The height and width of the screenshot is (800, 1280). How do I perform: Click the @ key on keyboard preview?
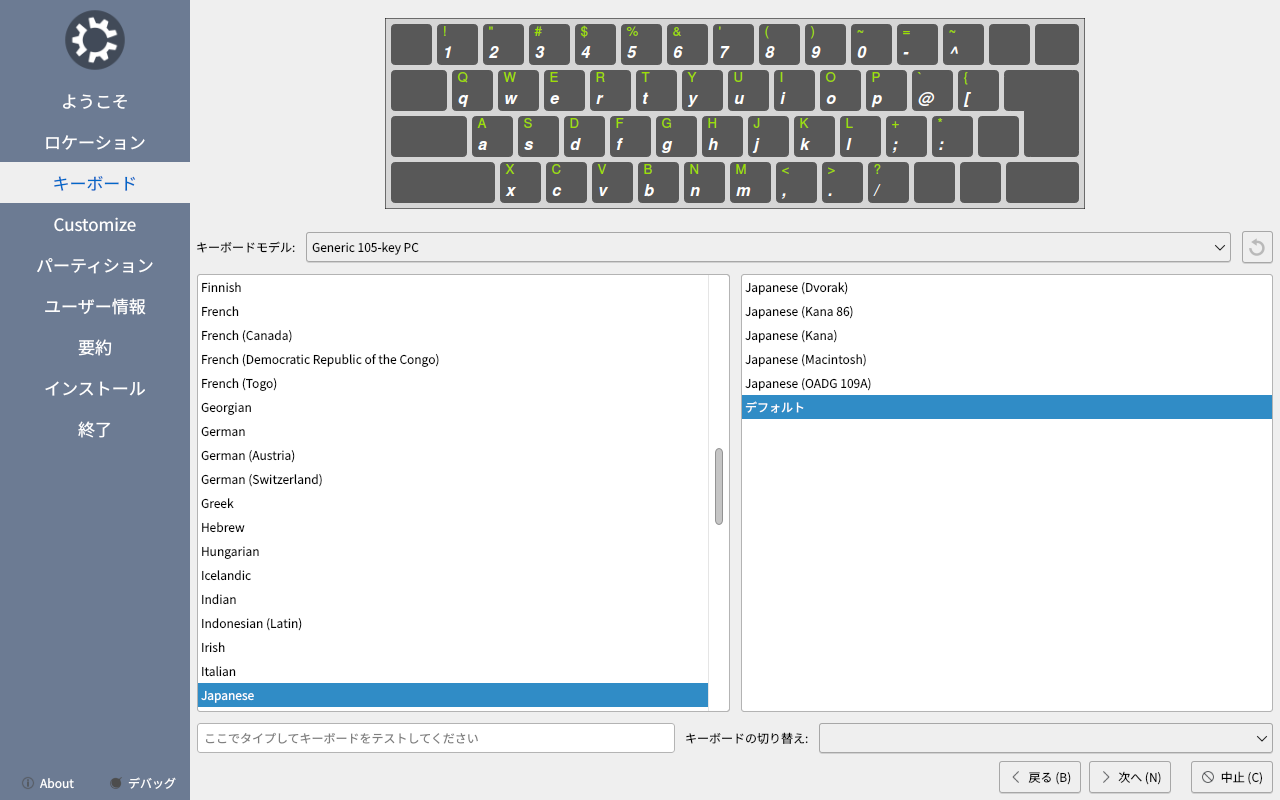(932, 90)
